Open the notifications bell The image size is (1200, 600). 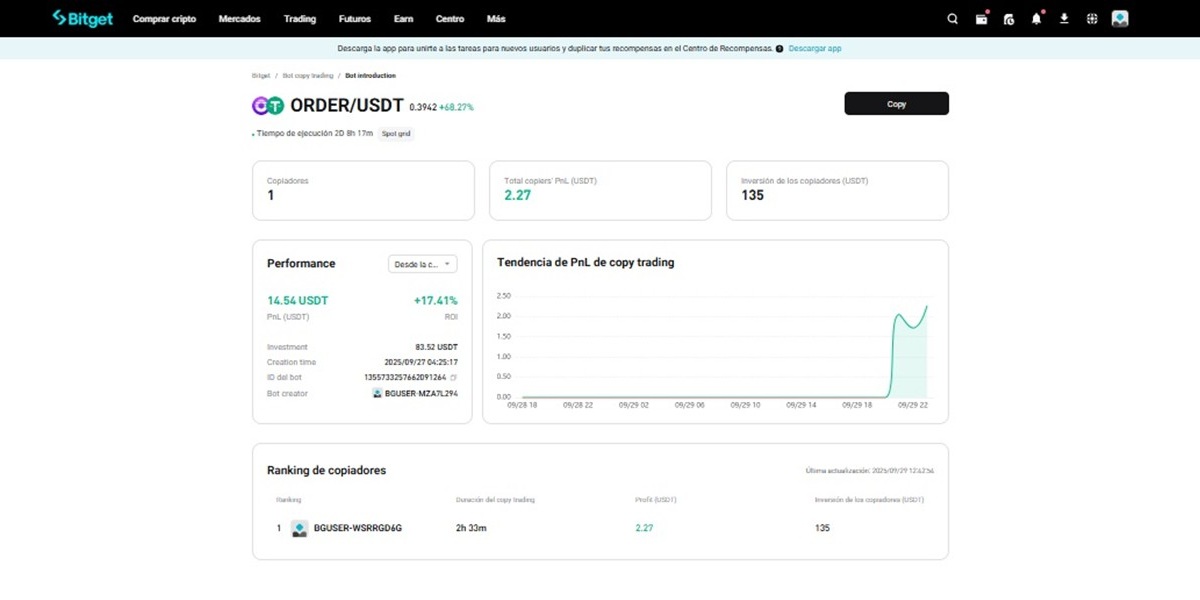1036,19
